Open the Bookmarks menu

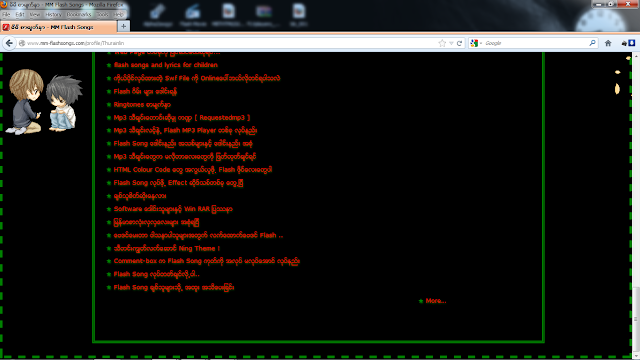tap(79, 14)
